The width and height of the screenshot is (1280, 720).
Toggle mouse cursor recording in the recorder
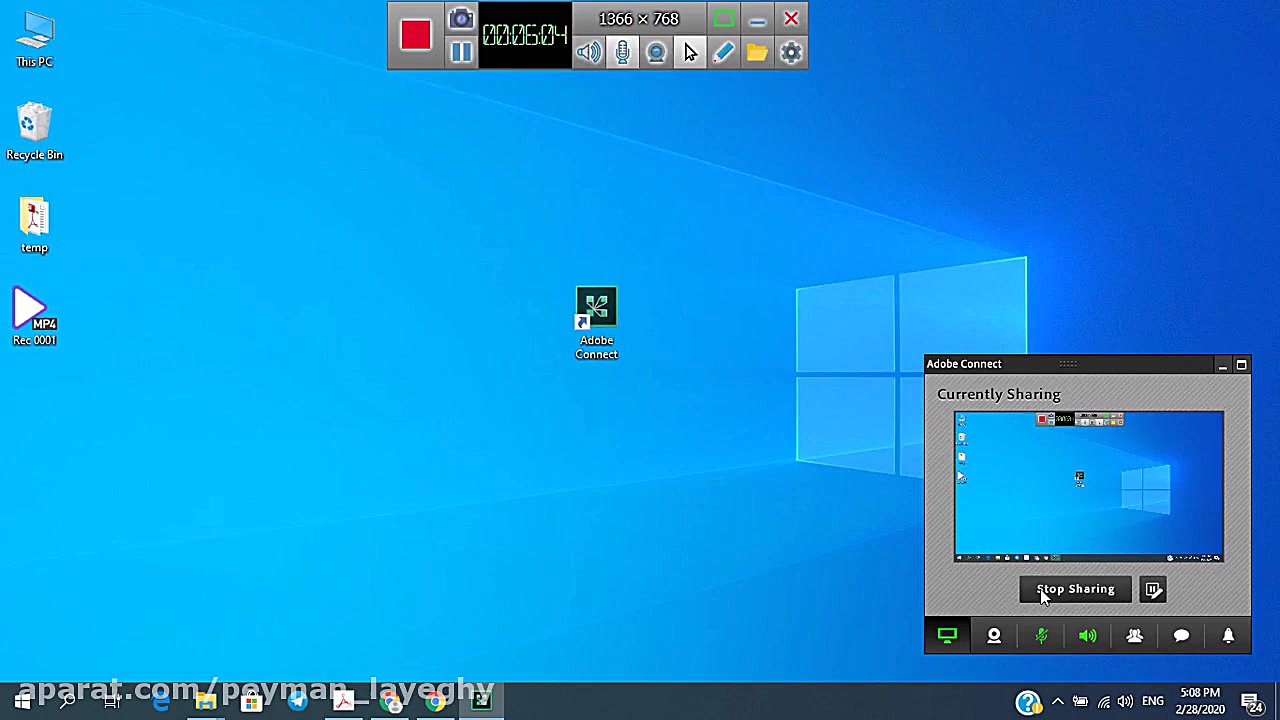(690, 52)
